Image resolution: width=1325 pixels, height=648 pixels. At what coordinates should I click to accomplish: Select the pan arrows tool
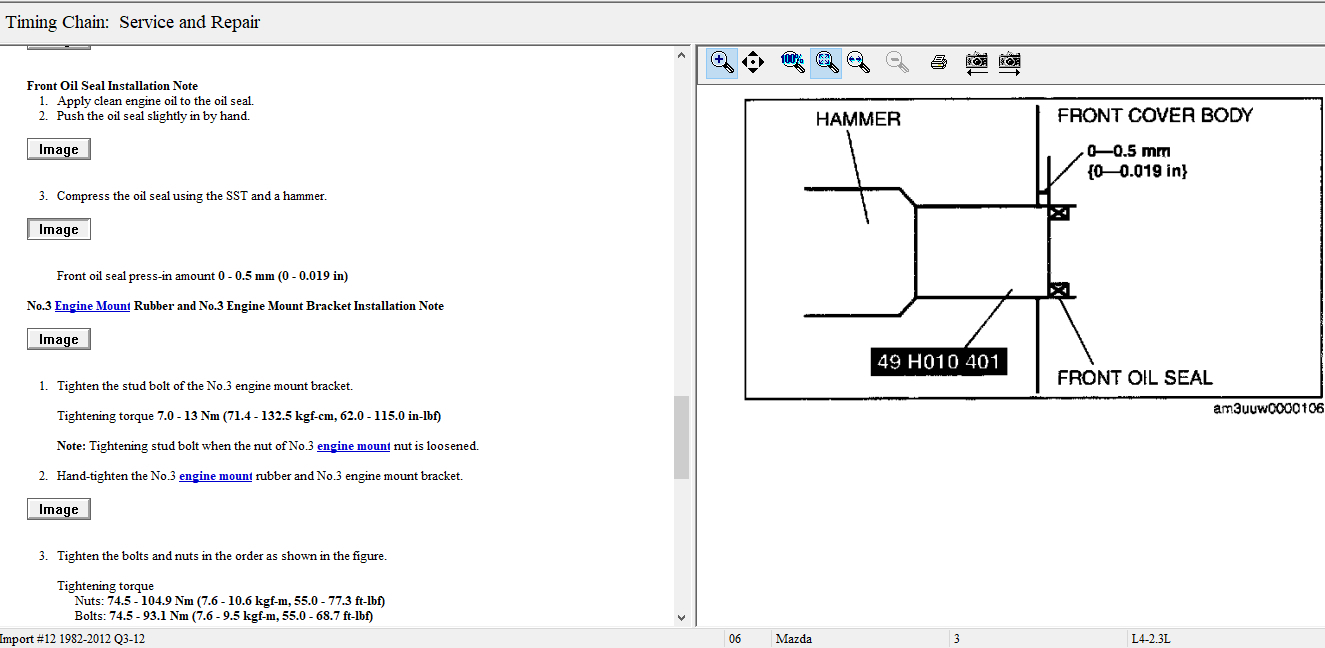pyautogui.click(x=753, y=62)
